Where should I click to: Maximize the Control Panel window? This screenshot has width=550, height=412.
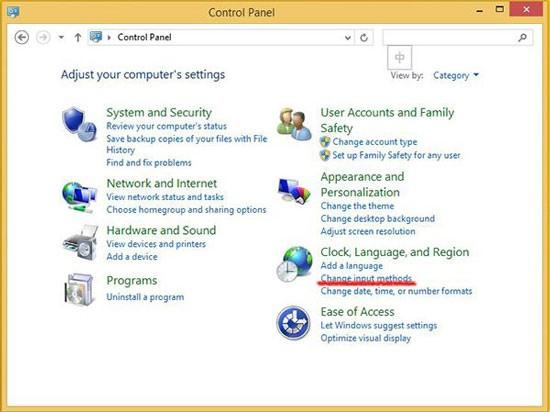click(499, 10)
